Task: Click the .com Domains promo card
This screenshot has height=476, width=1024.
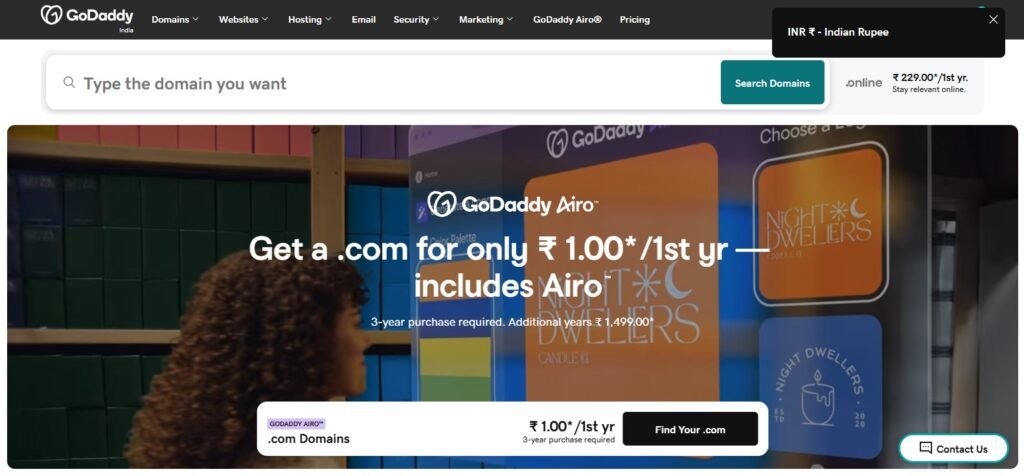Action: [x=513, y=429]
